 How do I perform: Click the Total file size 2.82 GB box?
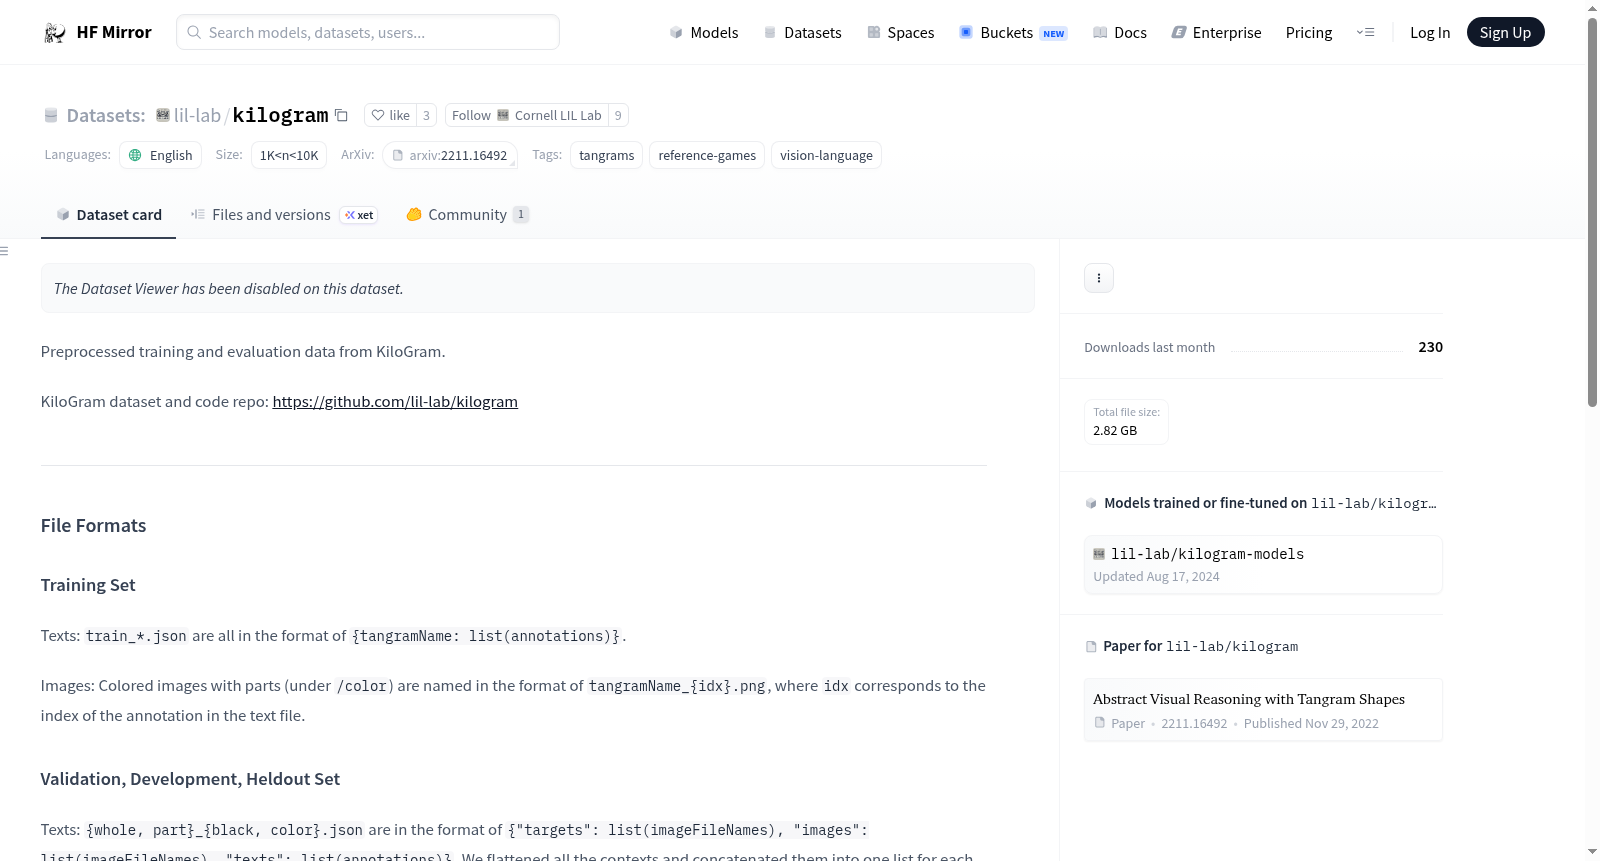pyautogui.click(x=1126, y=422)
